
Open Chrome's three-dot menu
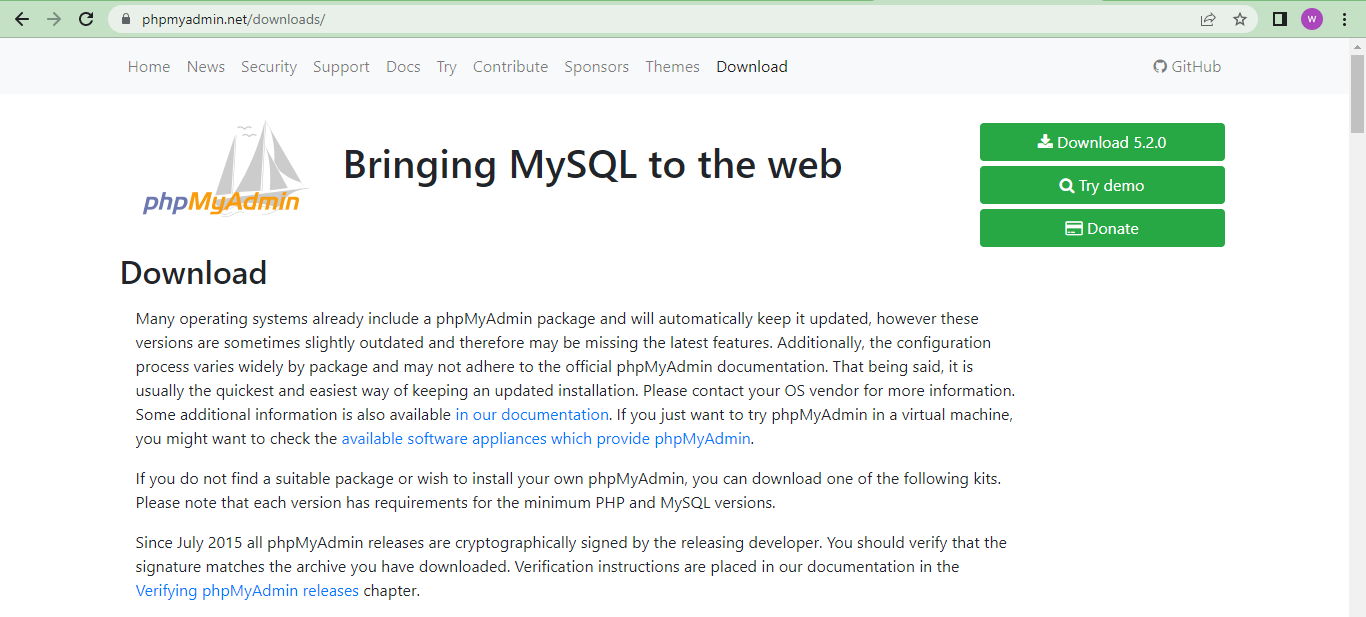tap(1344, 19)
